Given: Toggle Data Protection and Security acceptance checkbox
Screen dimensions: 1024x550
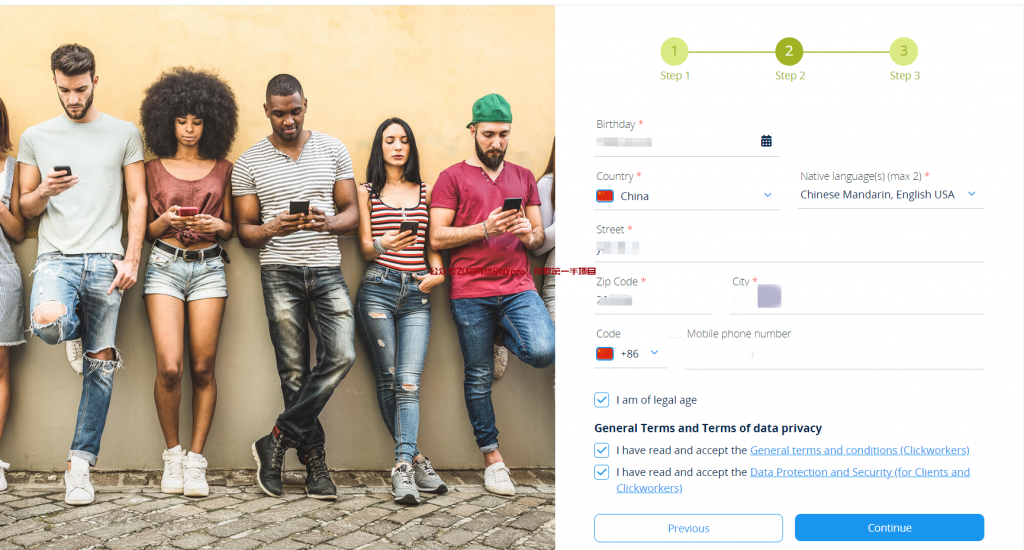Looking at the screenshot, I should (x=601, y=472).
